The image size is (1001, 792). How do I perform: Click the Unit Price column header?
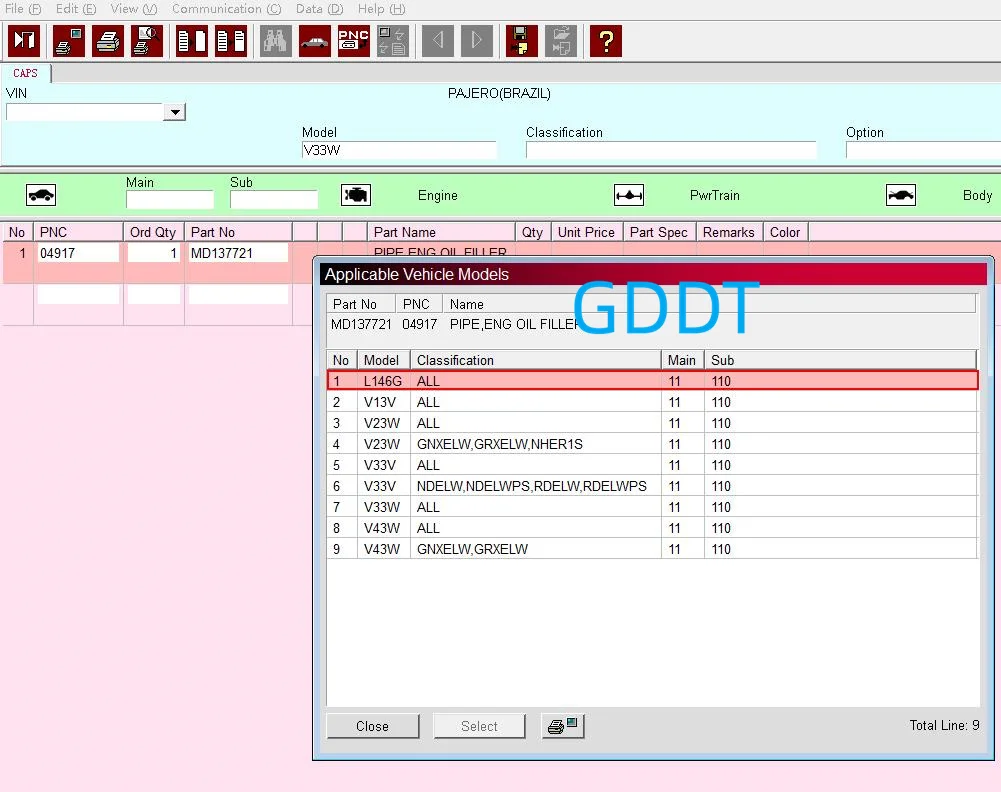[x=587, y=232]
